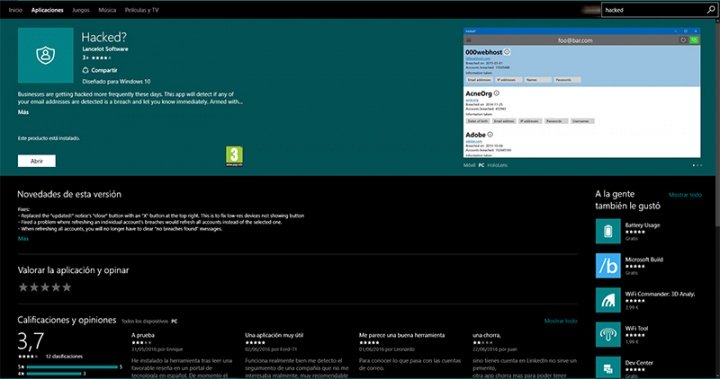Rate the app five stars
Screen dimensions: 720x379
[x=67, y=288]
